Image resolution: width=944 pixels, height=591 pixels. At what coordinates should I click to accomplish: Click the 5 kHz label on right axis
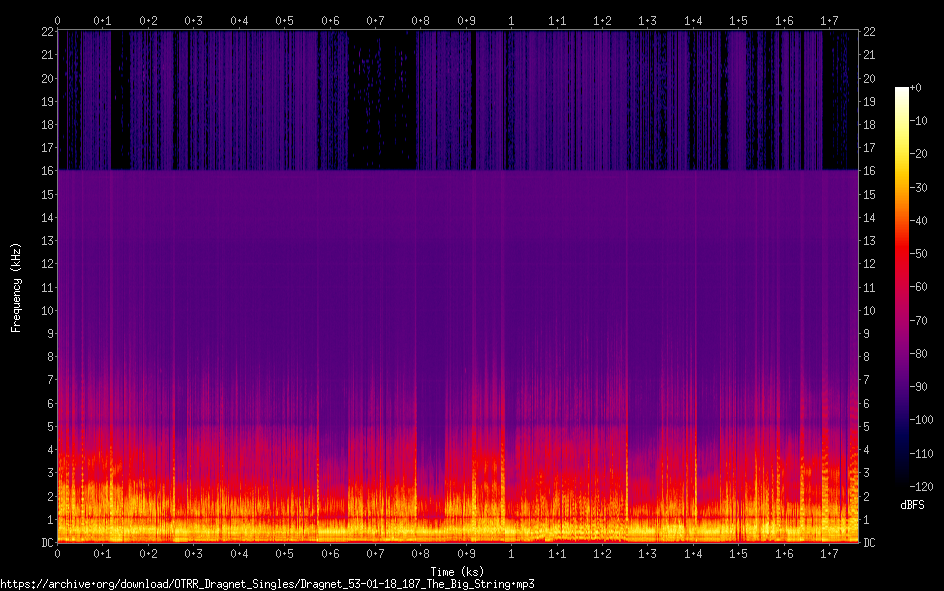(x=867, y=427)
